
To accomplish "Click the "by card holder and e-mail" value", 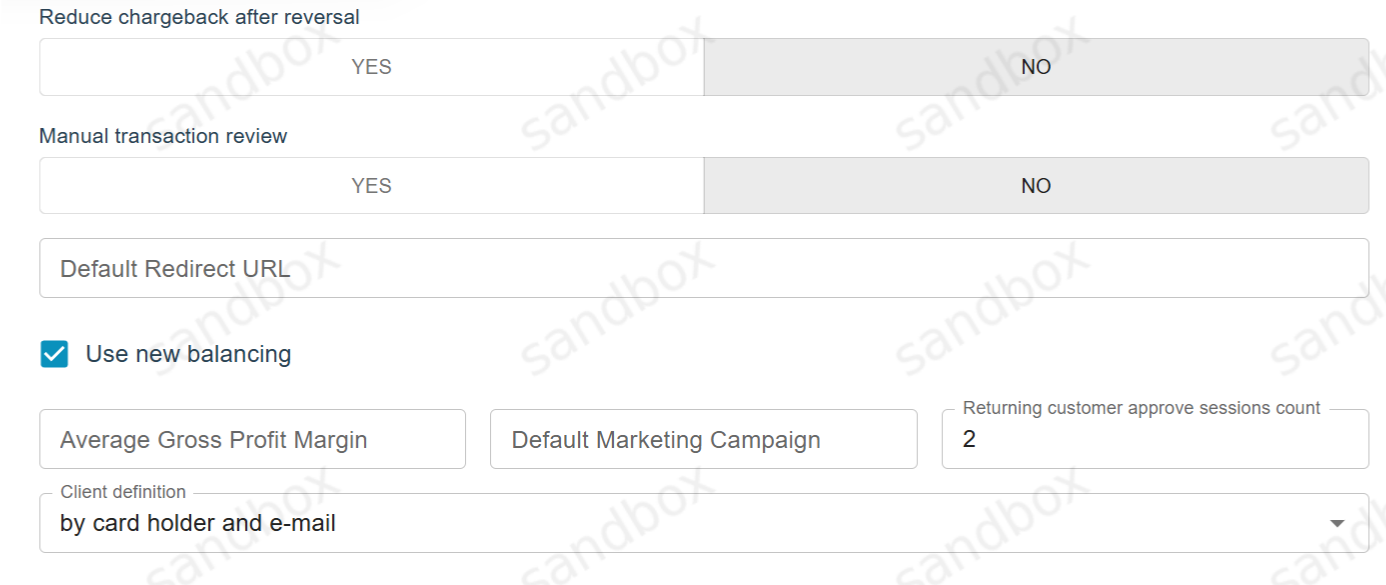I will (197, 523).
